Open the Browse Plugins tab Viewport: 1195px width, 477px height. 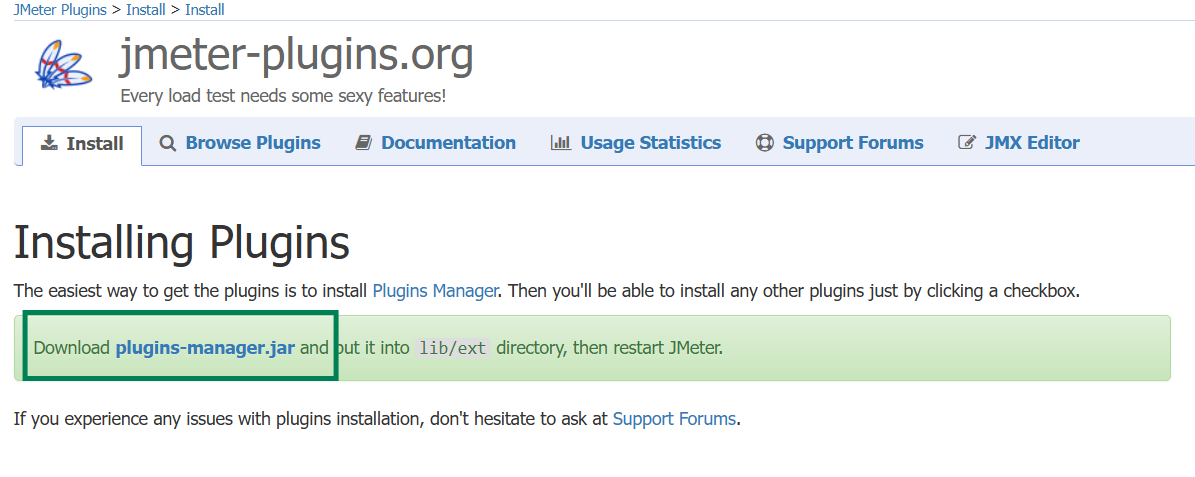point(239,143)
